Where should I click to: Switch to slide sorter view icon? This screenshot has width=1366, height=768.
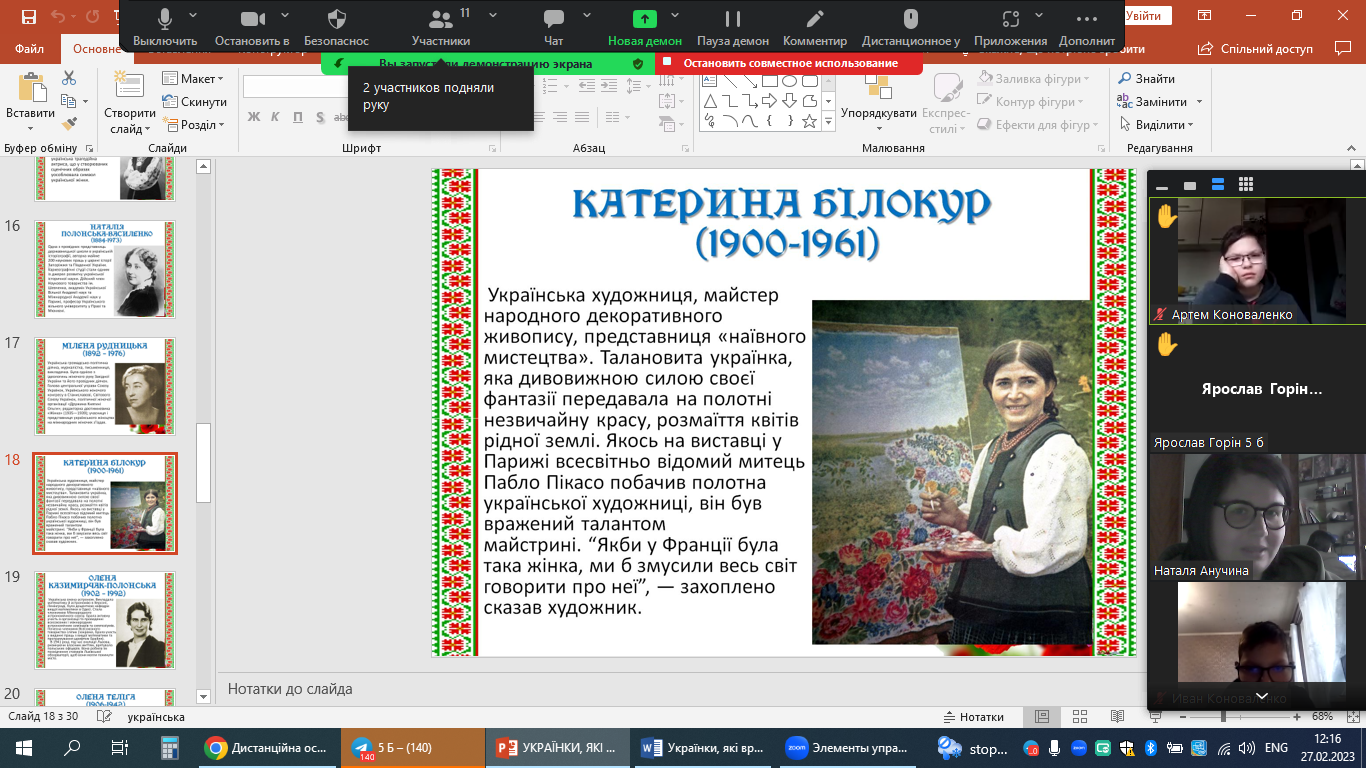(x=1079, y=717)
